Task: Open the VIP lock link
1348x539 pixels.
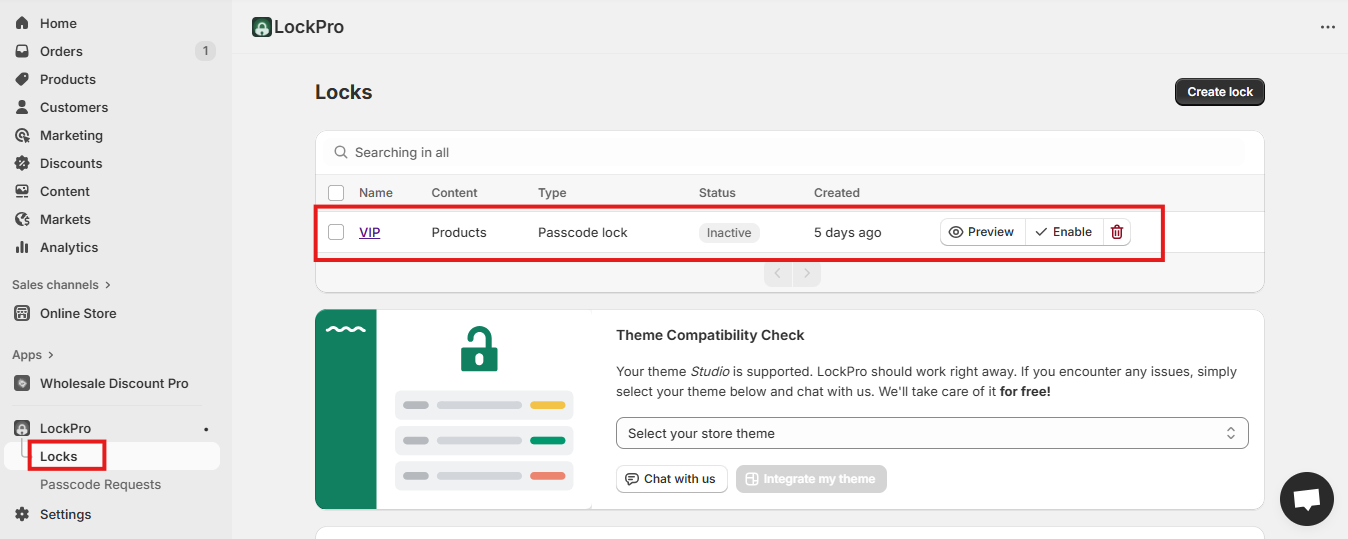Action: click(x=369, y=232)
